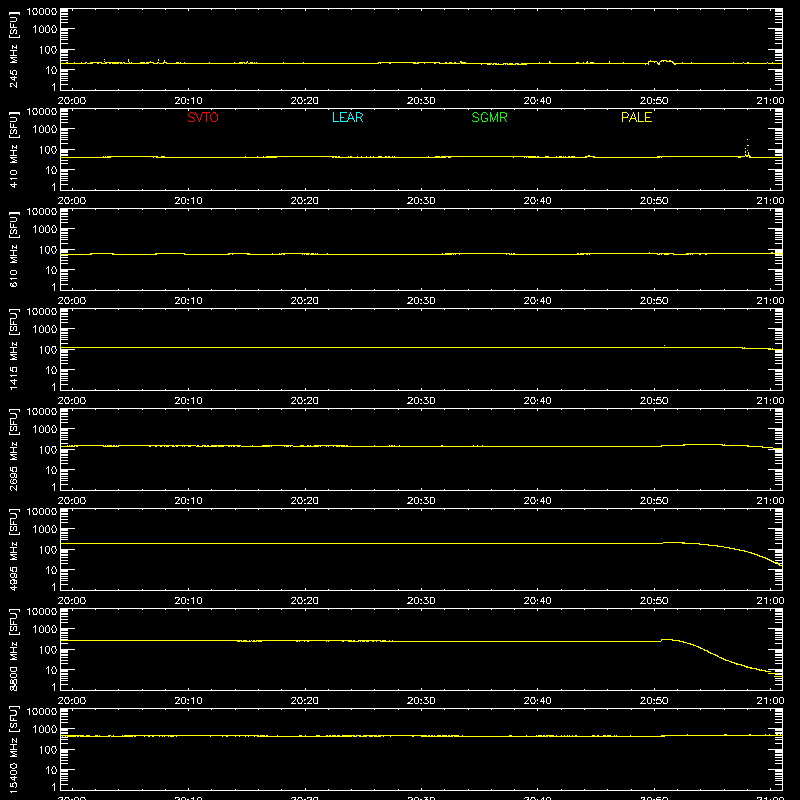Select the 410 MHz [SFU] axis label

[13, 149]
